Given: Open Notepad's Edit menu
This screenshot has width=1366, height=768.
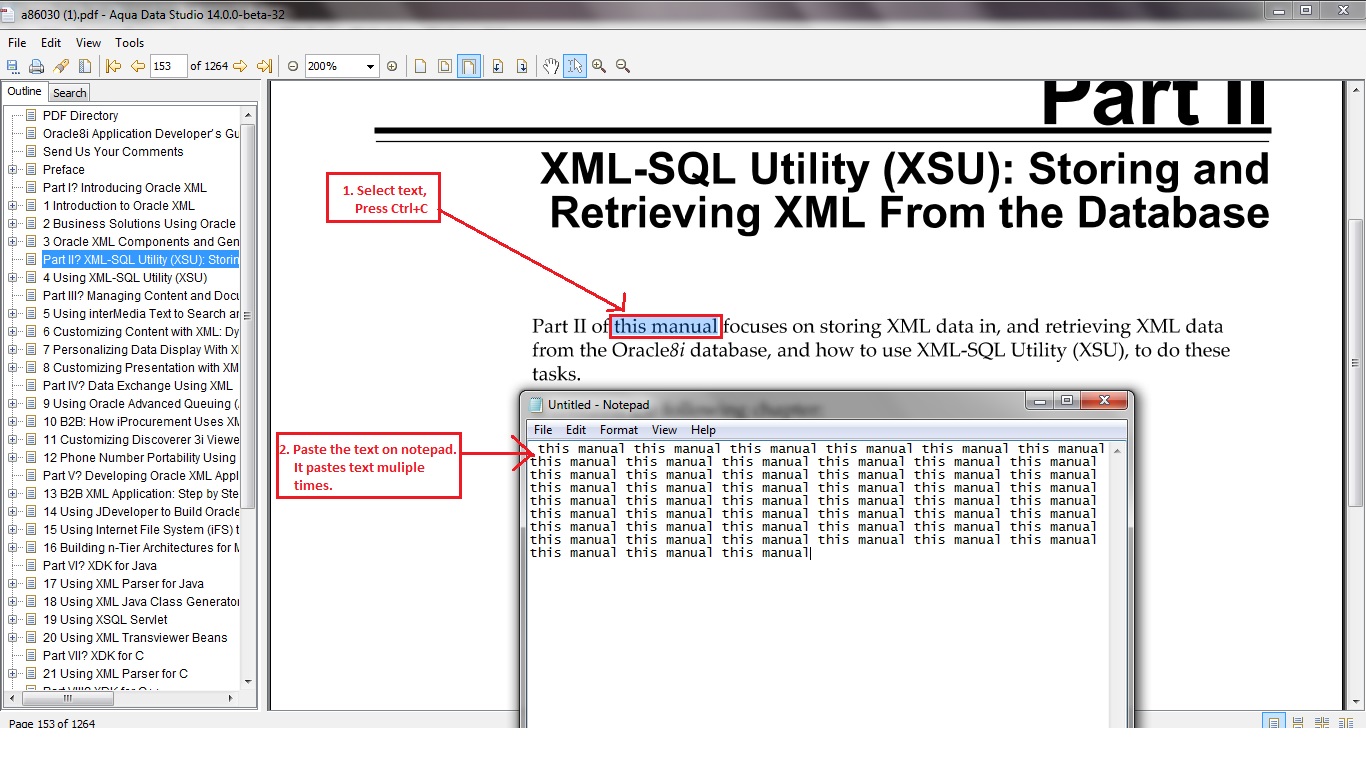Looking at the screenshot, I should (576, 430).
